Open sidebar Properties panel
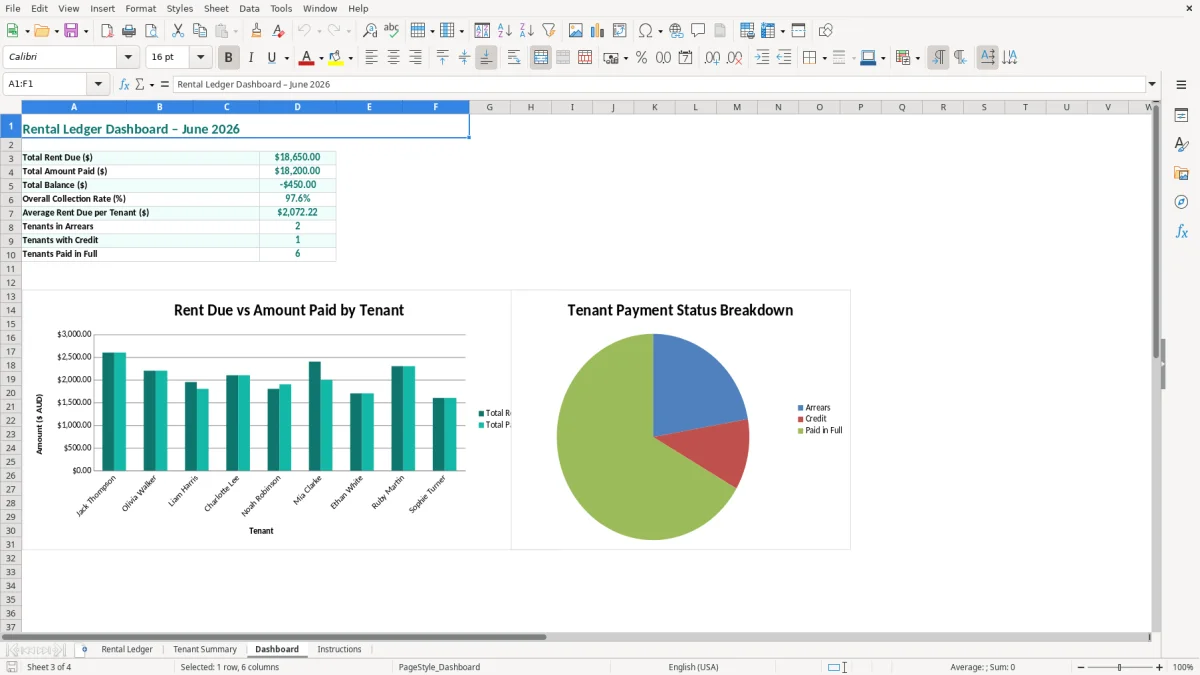The width and height of the screenshot is (1200, 675). 1181,116
